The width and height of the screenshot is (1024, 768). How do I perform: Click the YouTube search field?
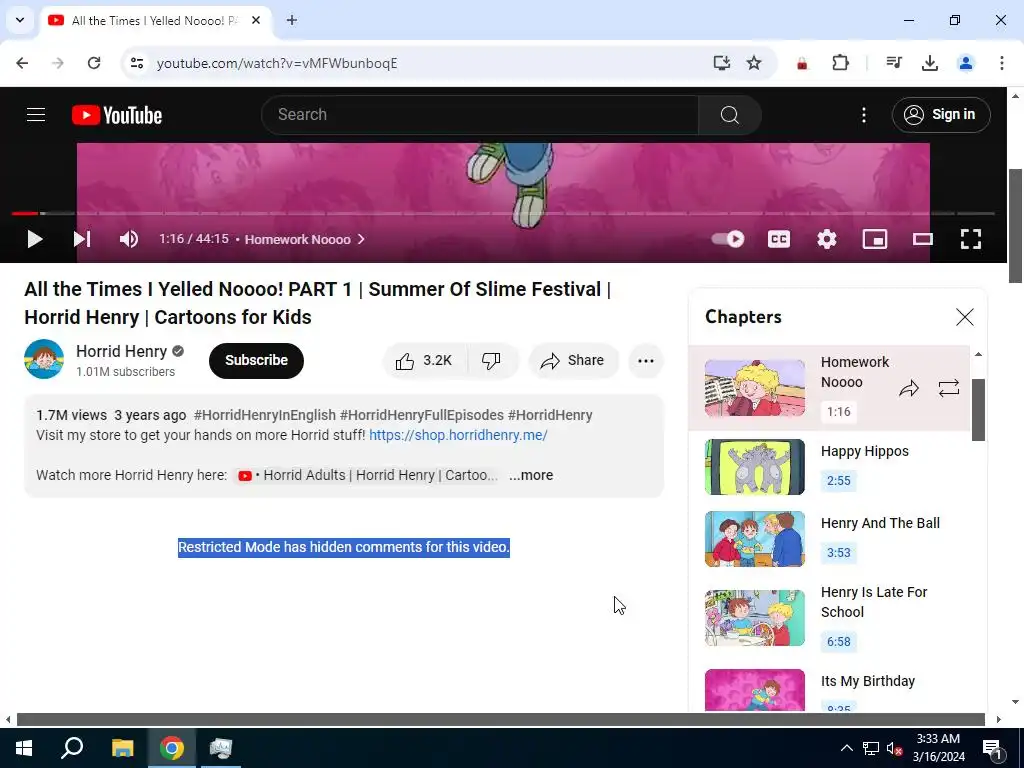480,115
